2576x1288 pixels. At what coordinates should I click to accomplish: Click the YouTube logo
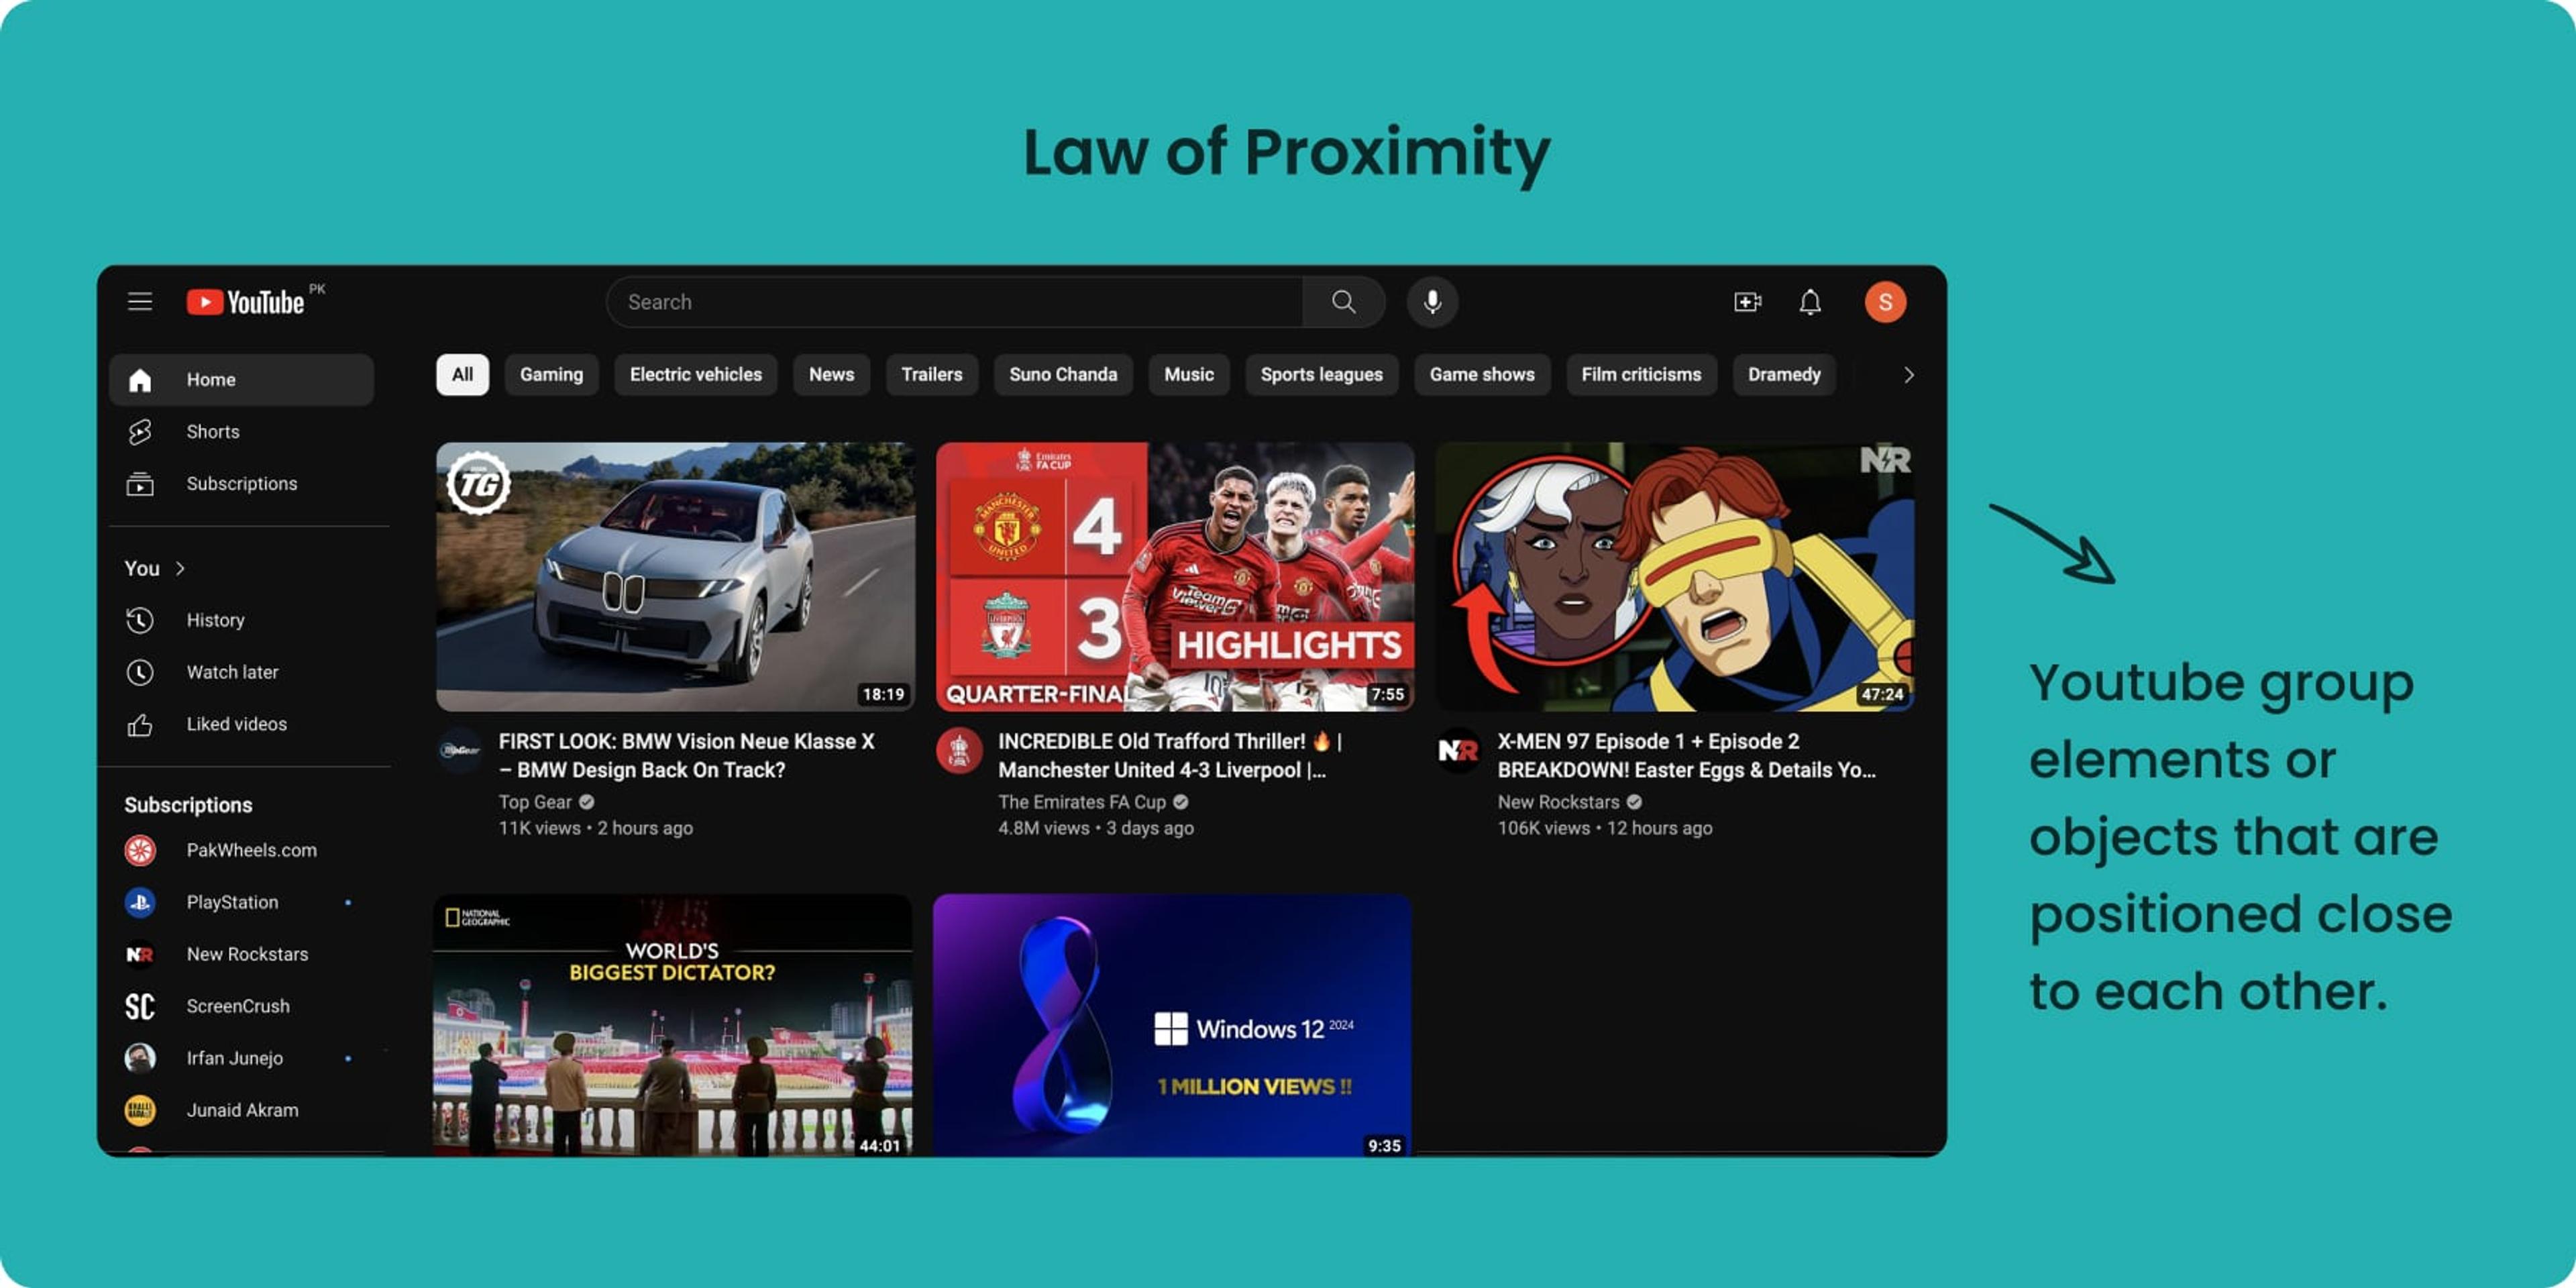point(246,302)
